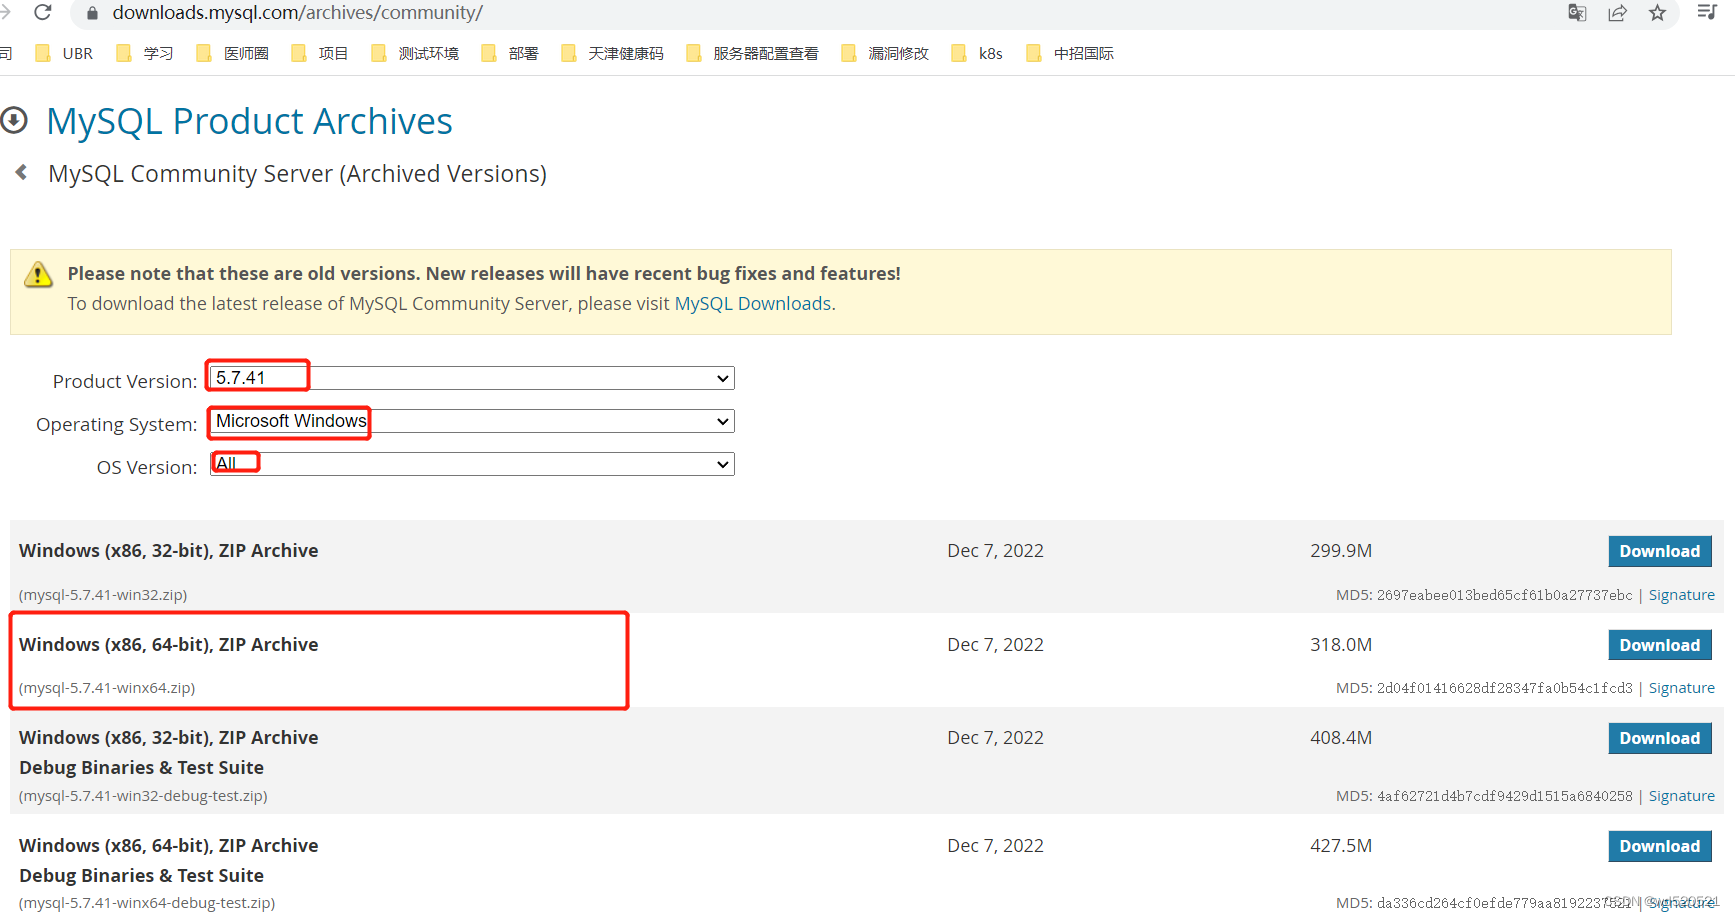Screen dimensions: 1735x916
Task: Open the 服务器配置查看 bookmark
Action: 765,53
